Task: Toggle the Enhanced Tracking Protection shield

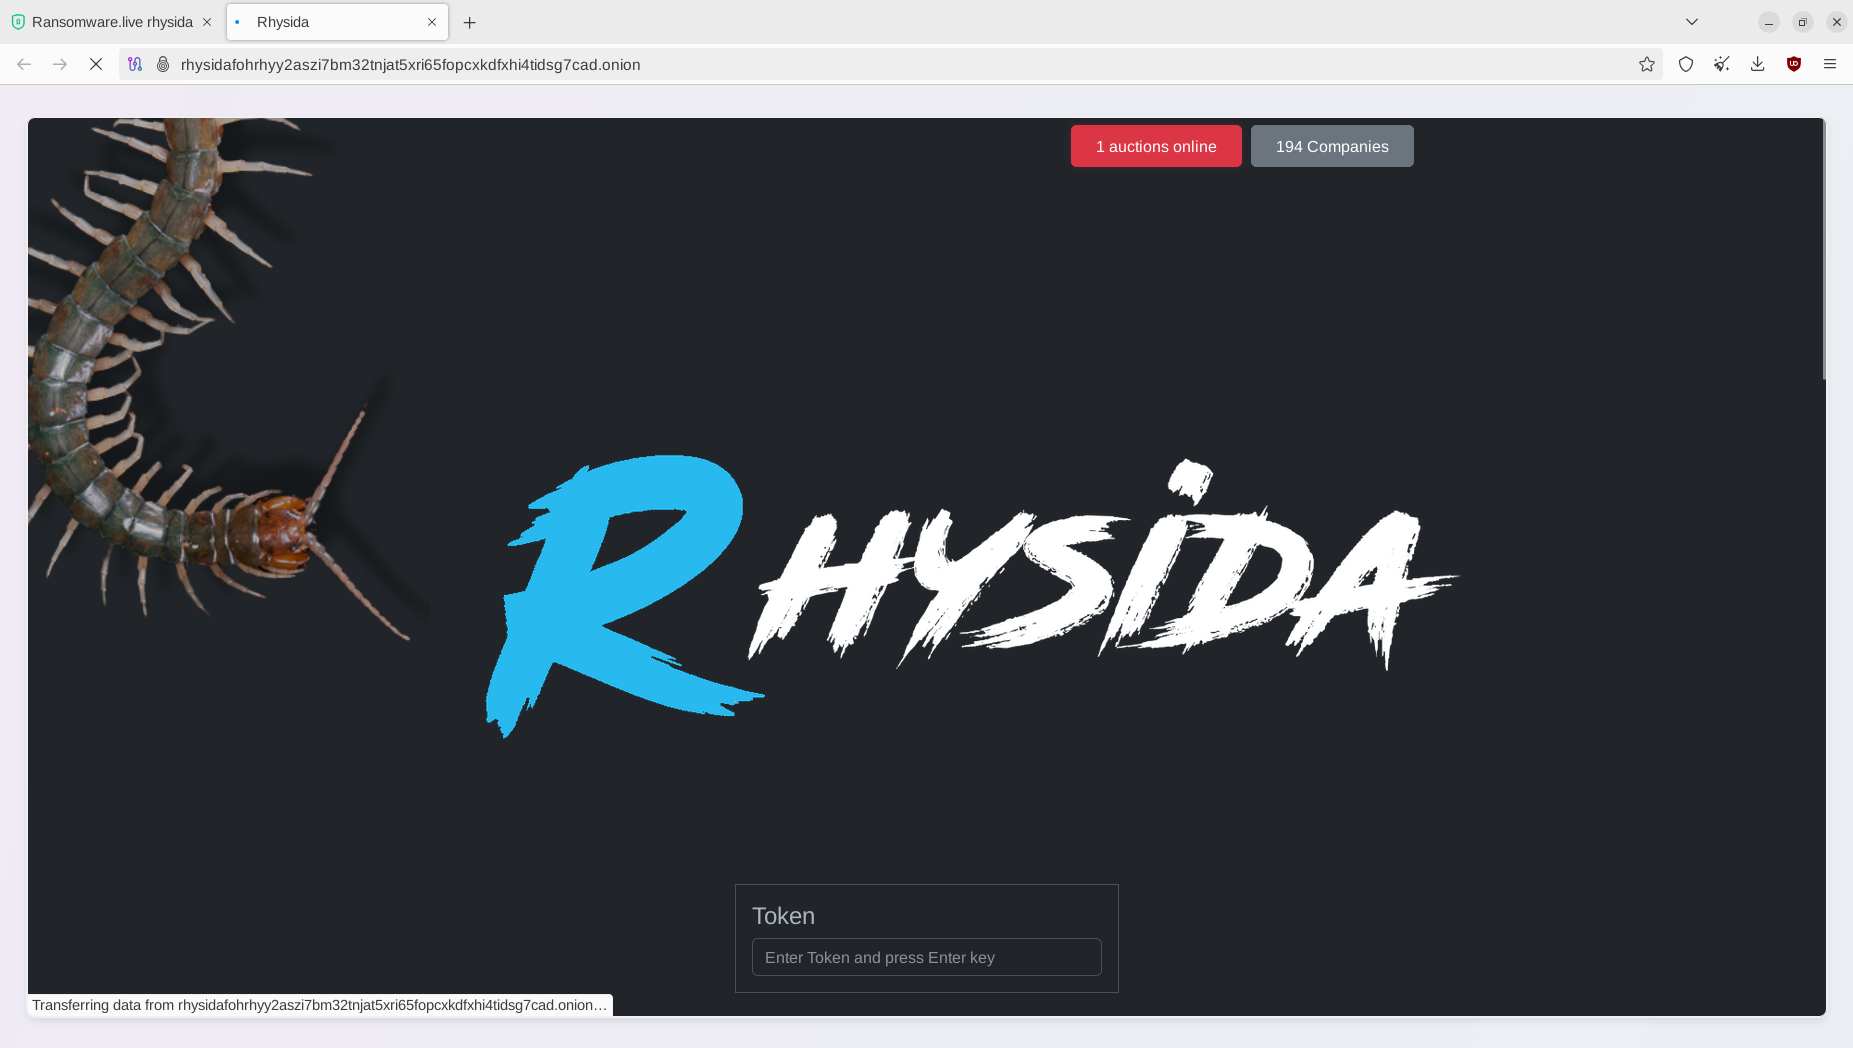Action: click(1686, 64)
